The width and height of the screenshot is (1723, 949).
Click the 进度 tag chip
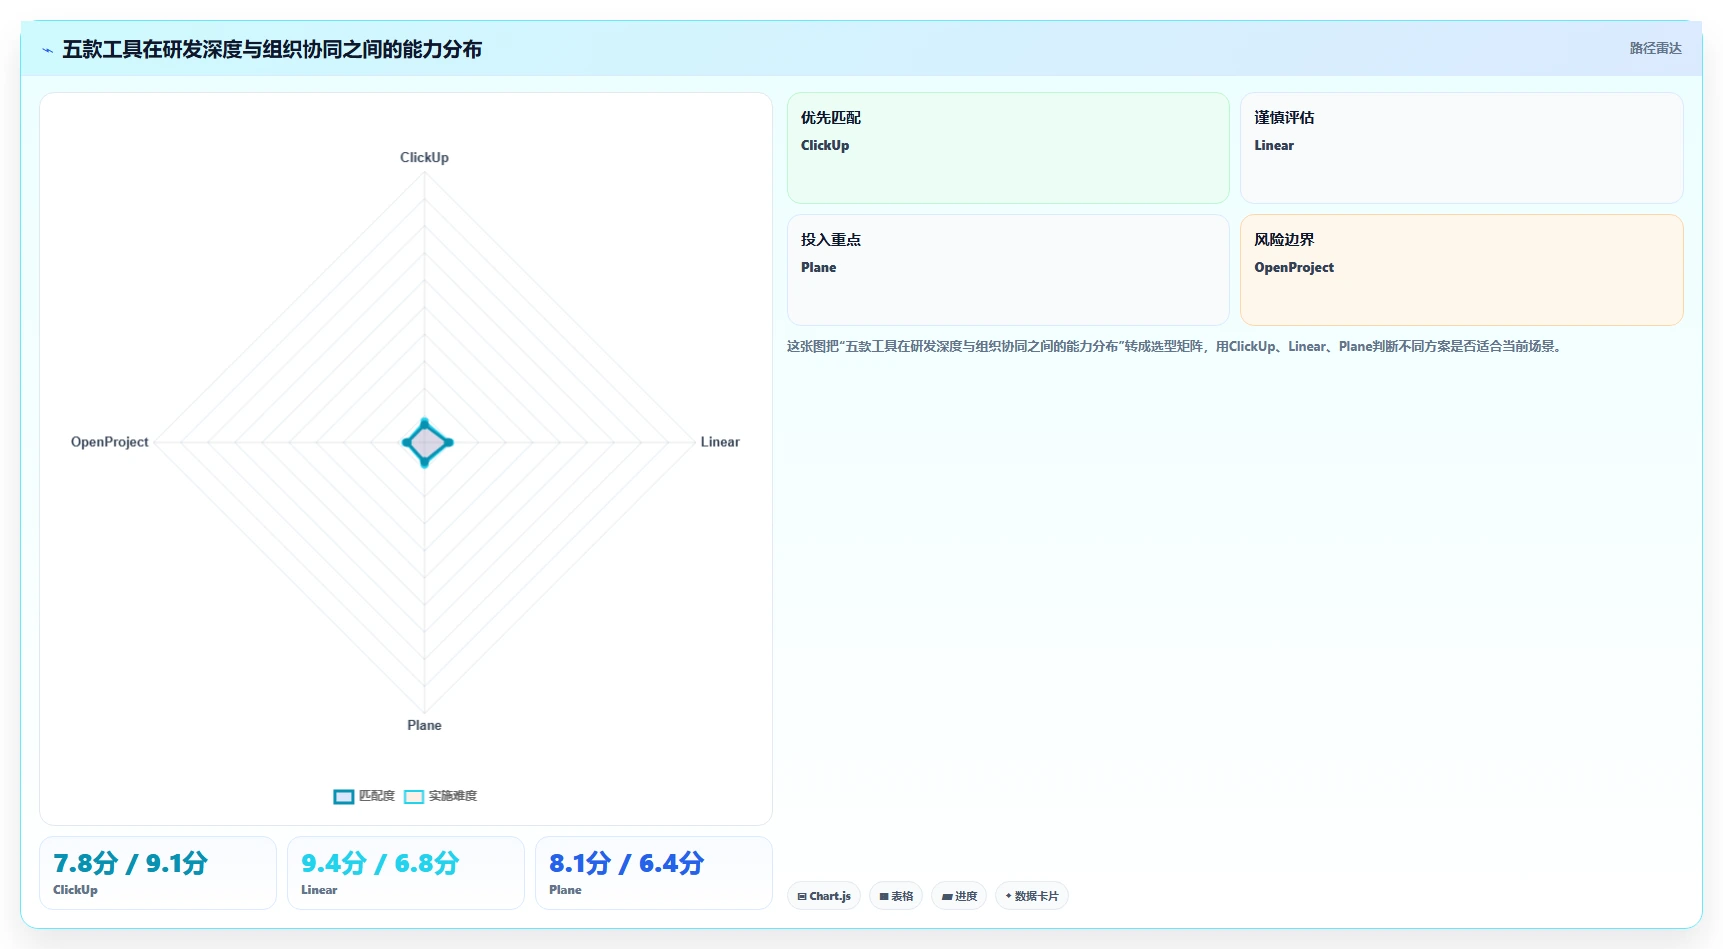pos(959,896)
